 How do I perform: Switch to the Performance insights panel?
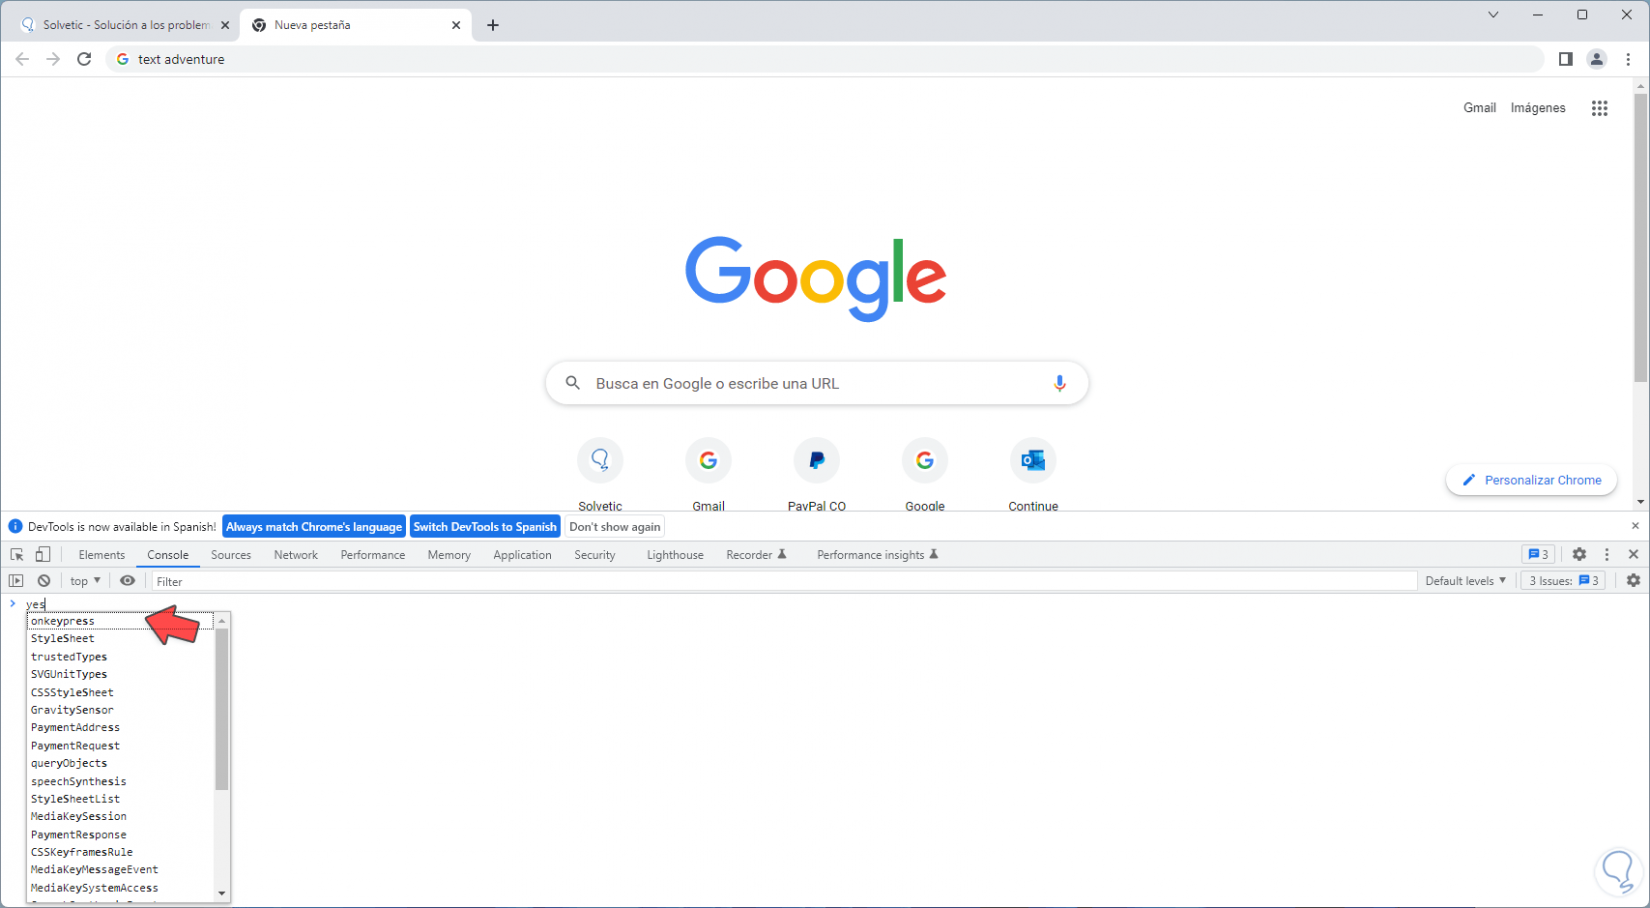(x=877, y=555)
